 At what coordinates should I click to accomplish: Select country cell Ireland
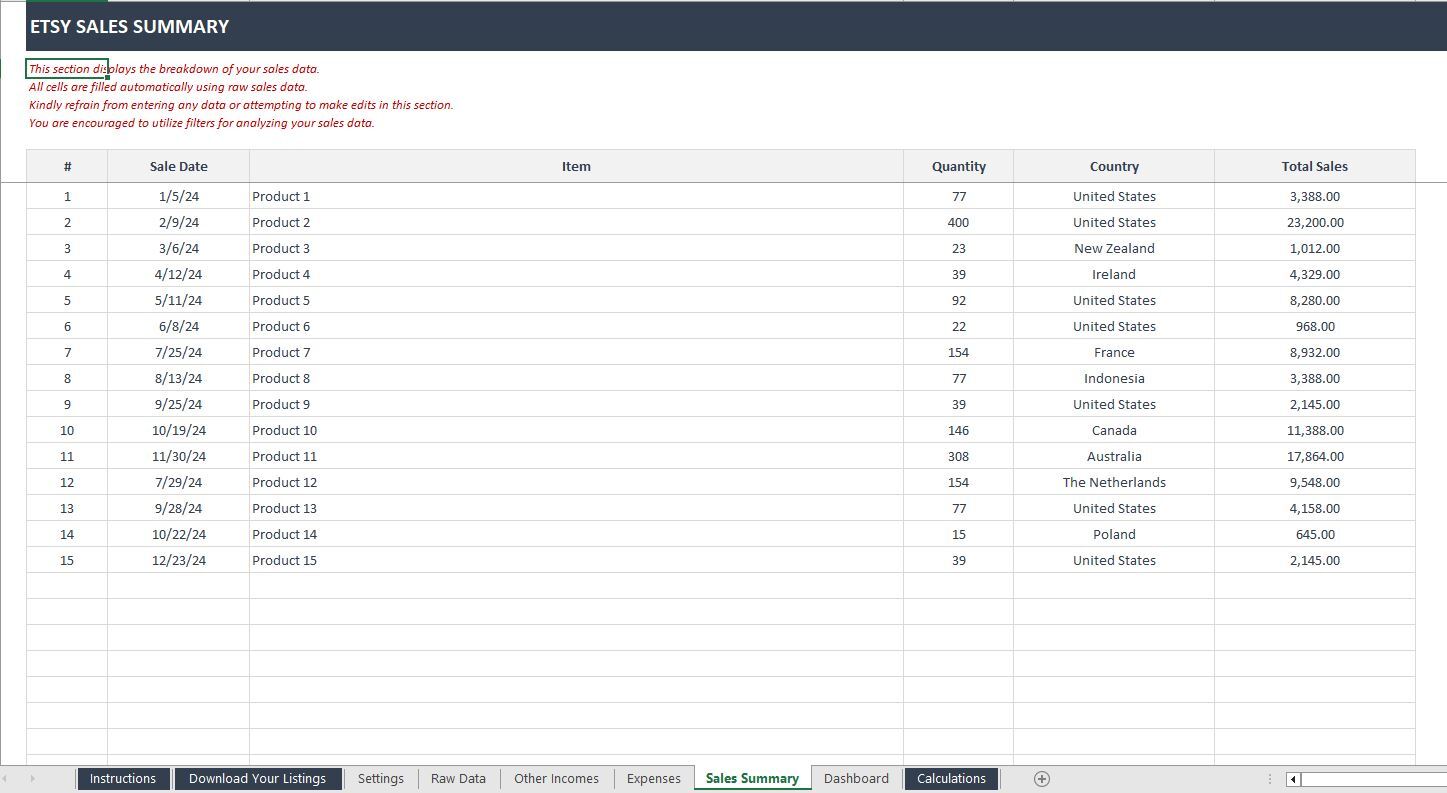[1114, 275]
